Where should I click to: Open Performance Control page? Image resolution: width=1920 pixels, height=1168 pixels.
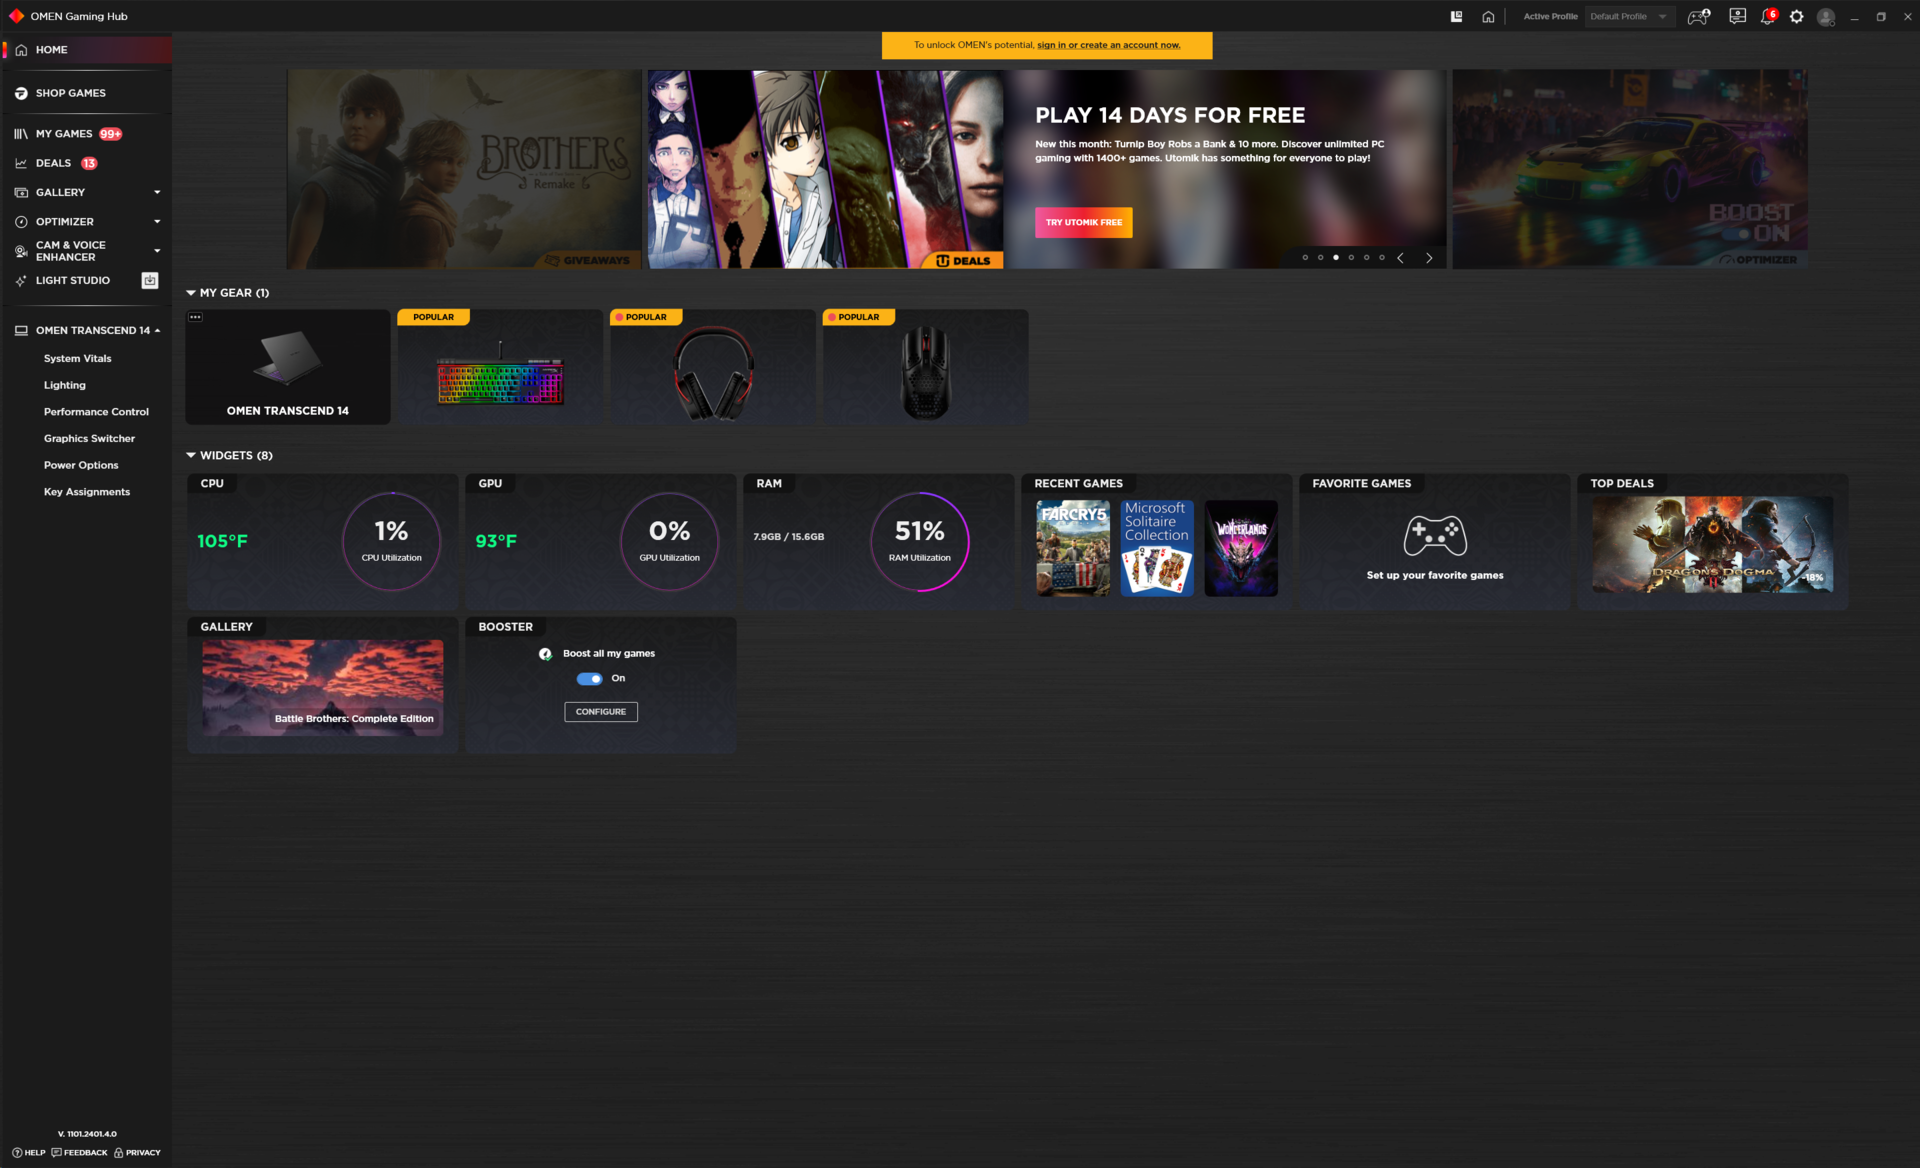(96, 412)
